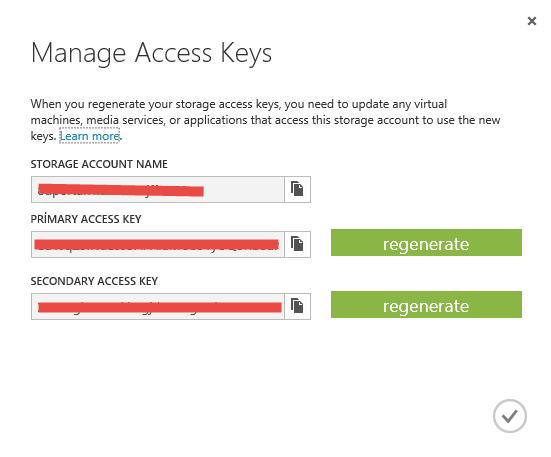551x457 pixels.
Task: Click the PRIMARY ACCESS KEY label
Action: [x=86, y=219]
